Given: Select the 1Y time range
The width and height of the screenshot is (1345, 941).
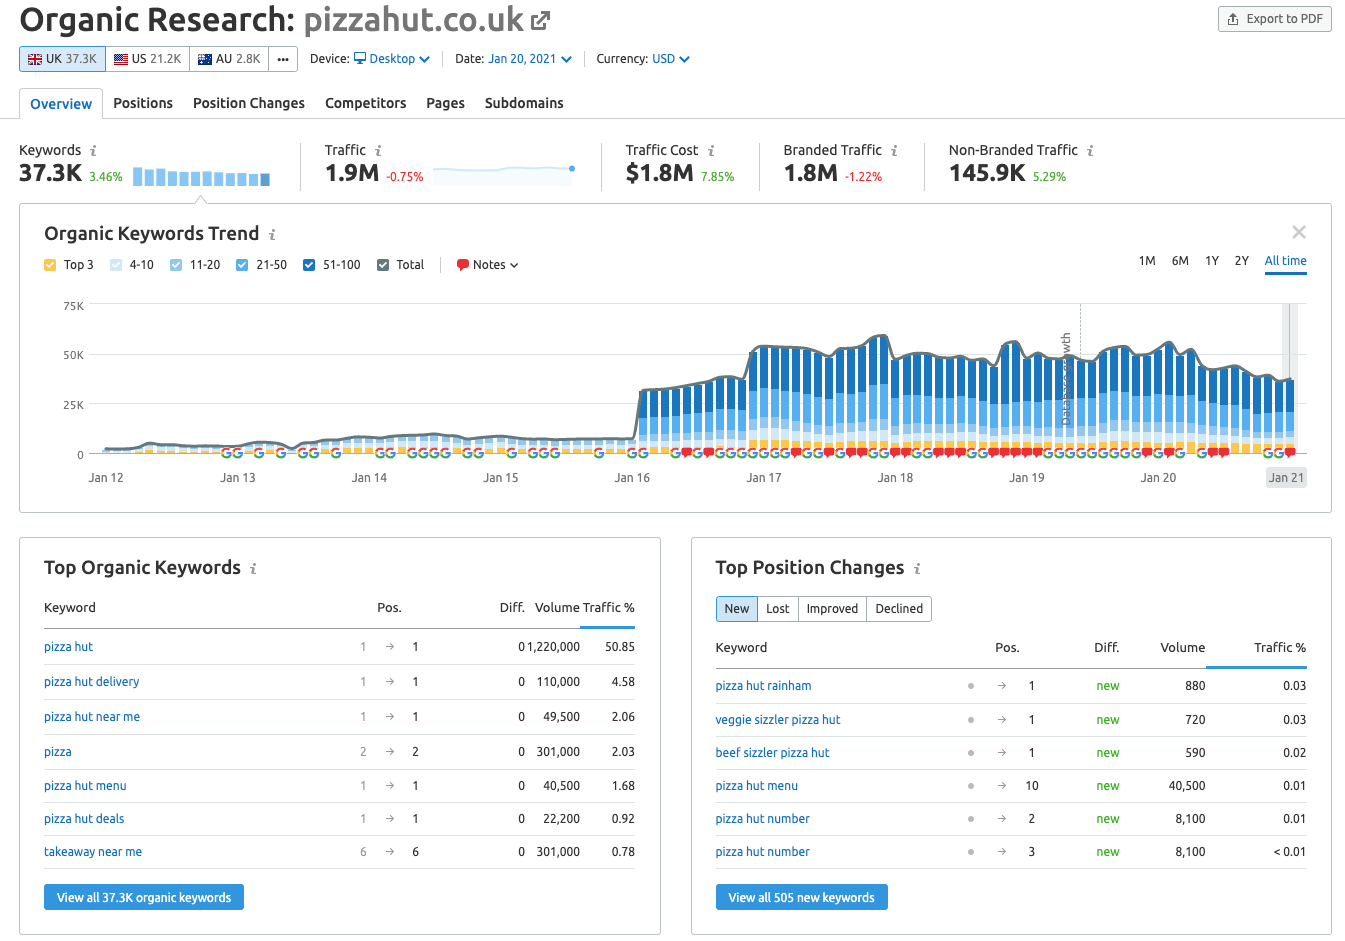Looking at the screenshot, I should click(x=1212, y=261).
